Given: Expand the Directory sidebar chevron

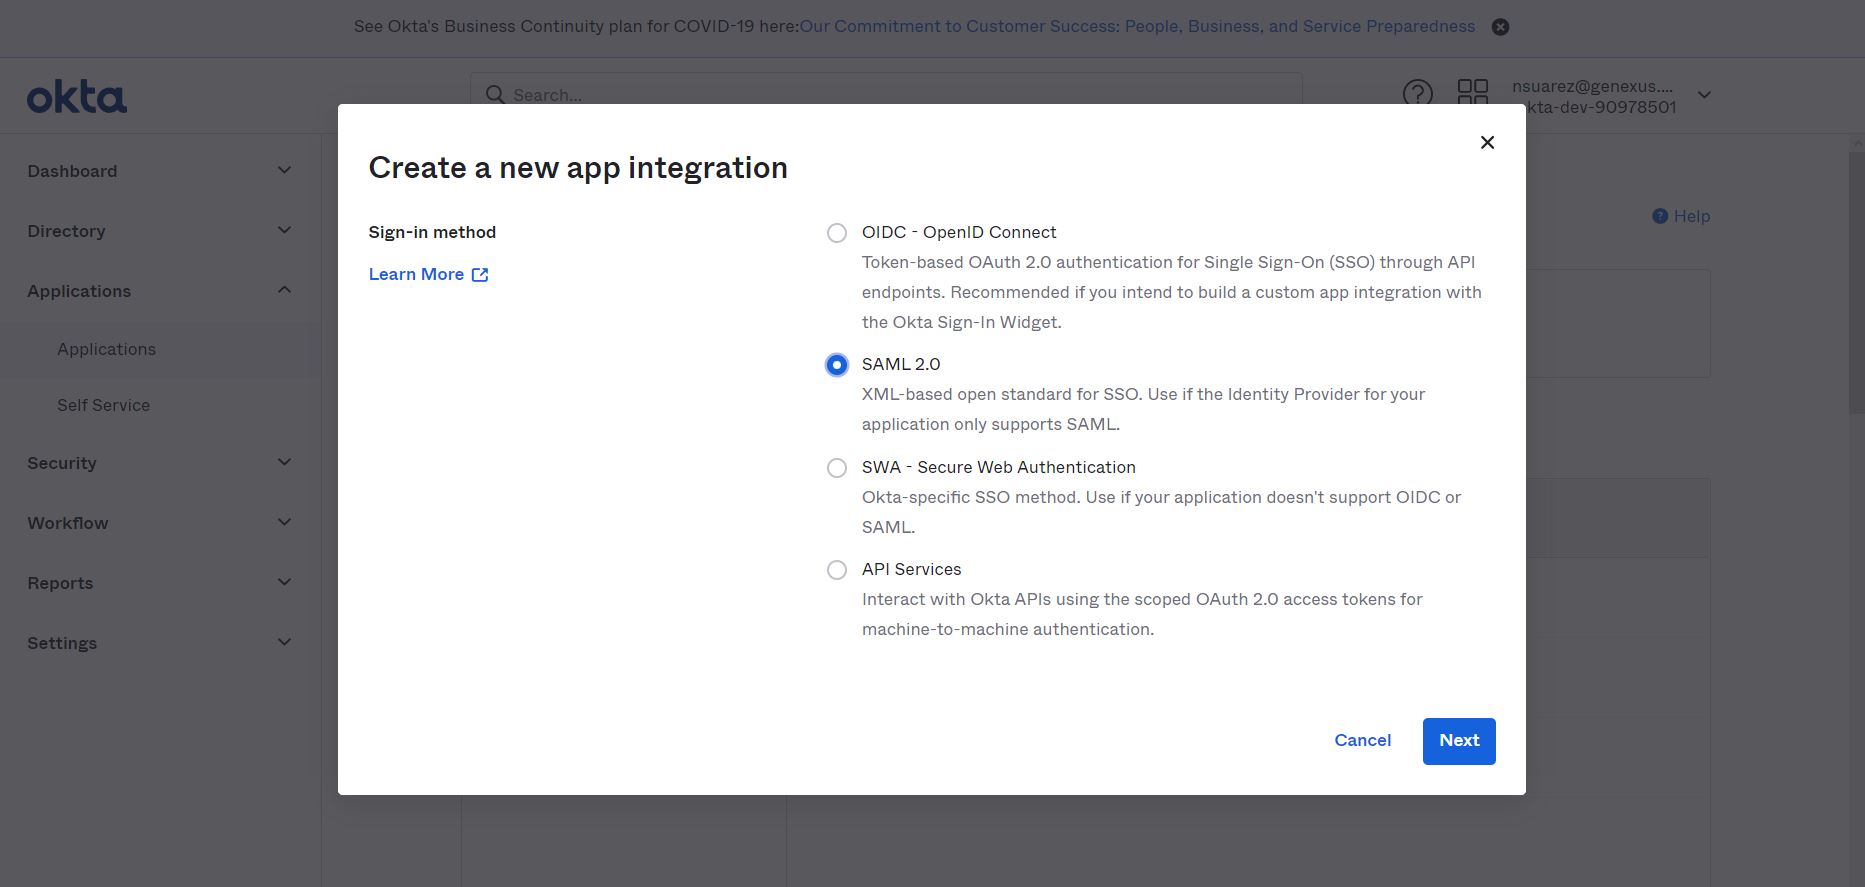Looking at the screenshot, I should 284,230.
